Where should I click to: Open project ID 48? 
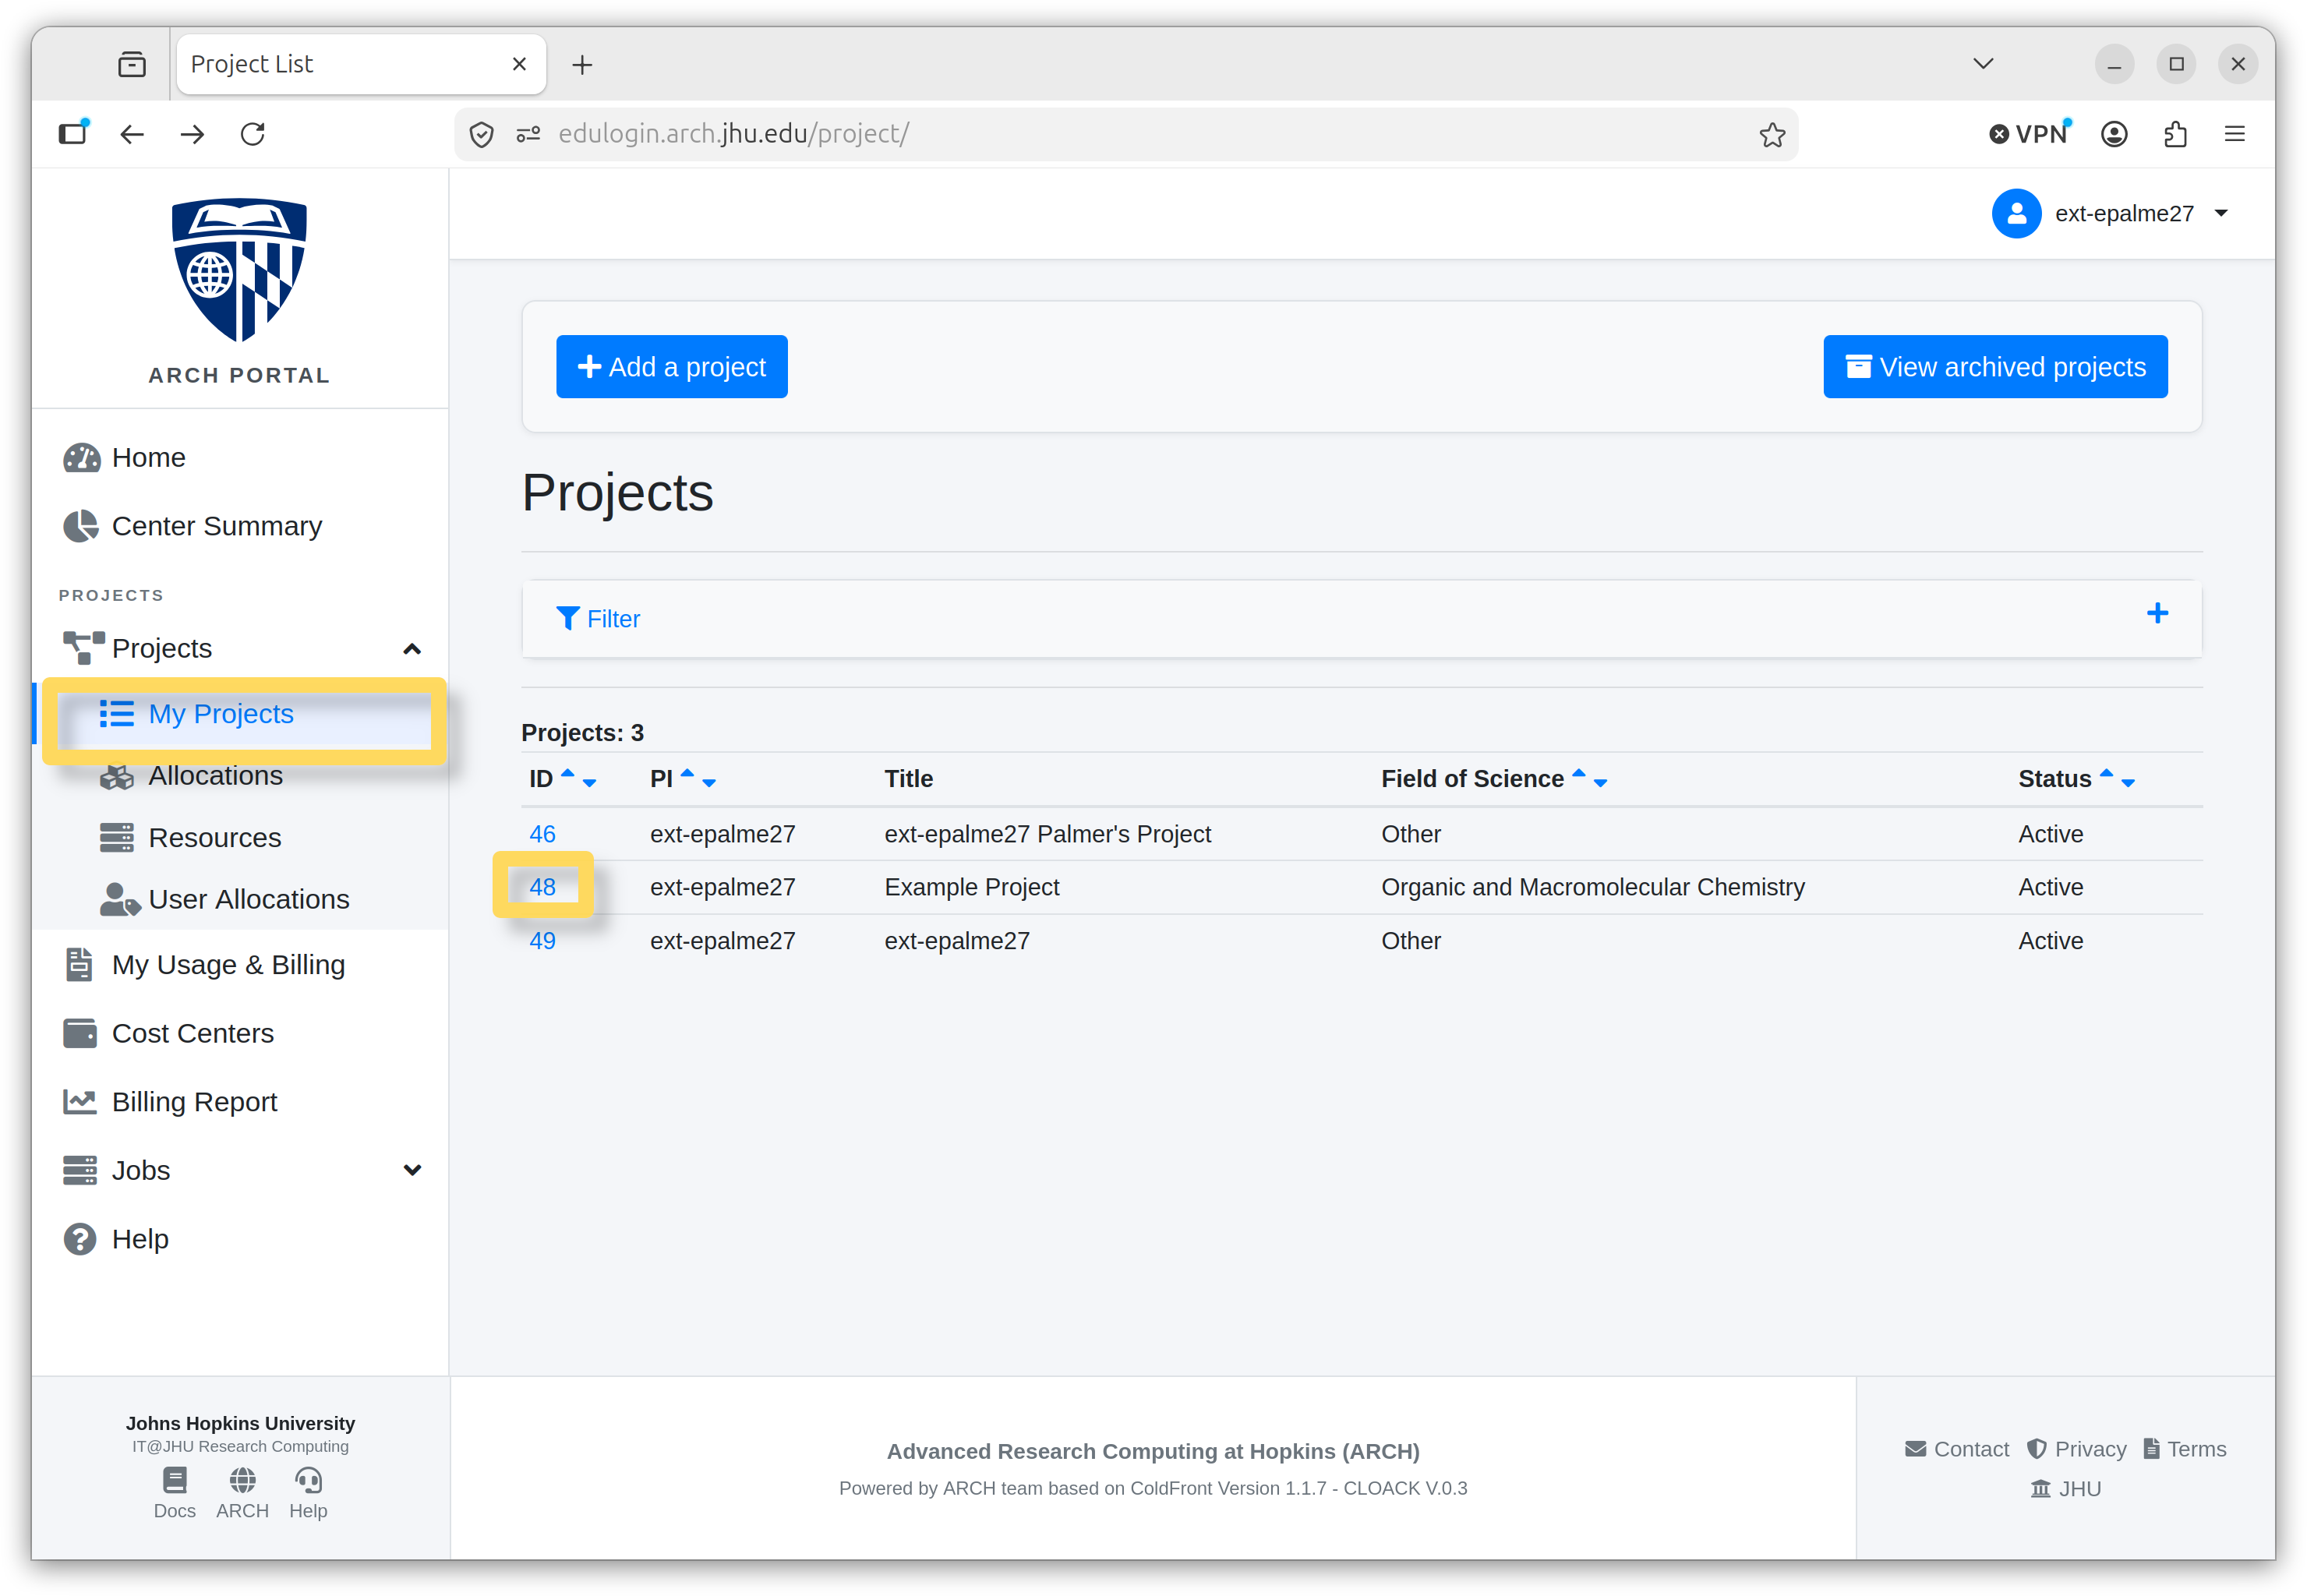click(542, 887)
